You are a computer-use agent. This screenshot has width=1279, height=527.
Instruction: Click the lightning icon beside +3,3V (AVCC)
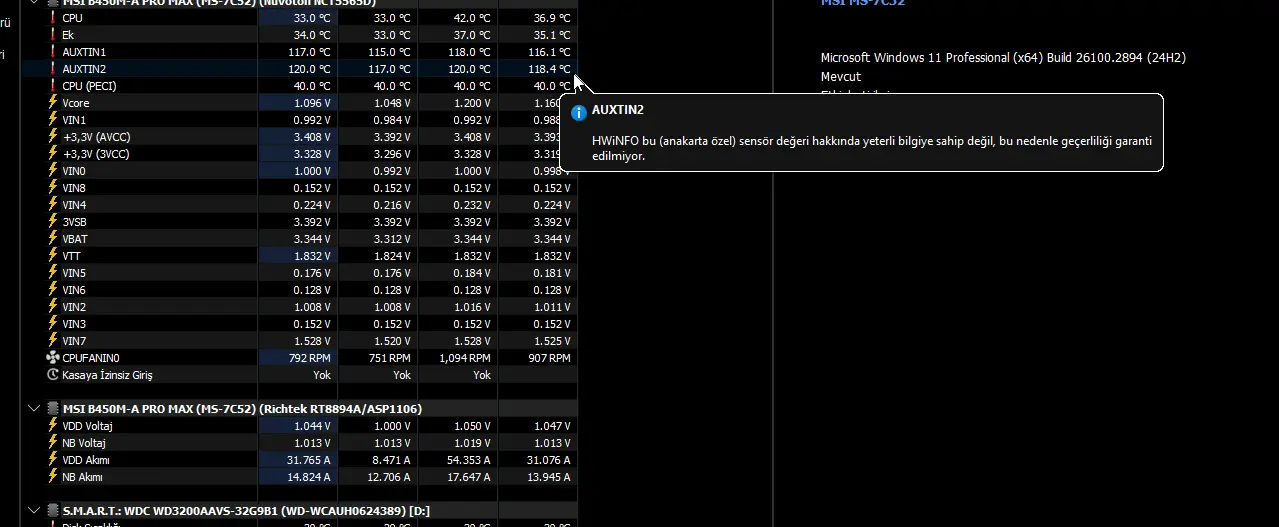pos(53,137)
